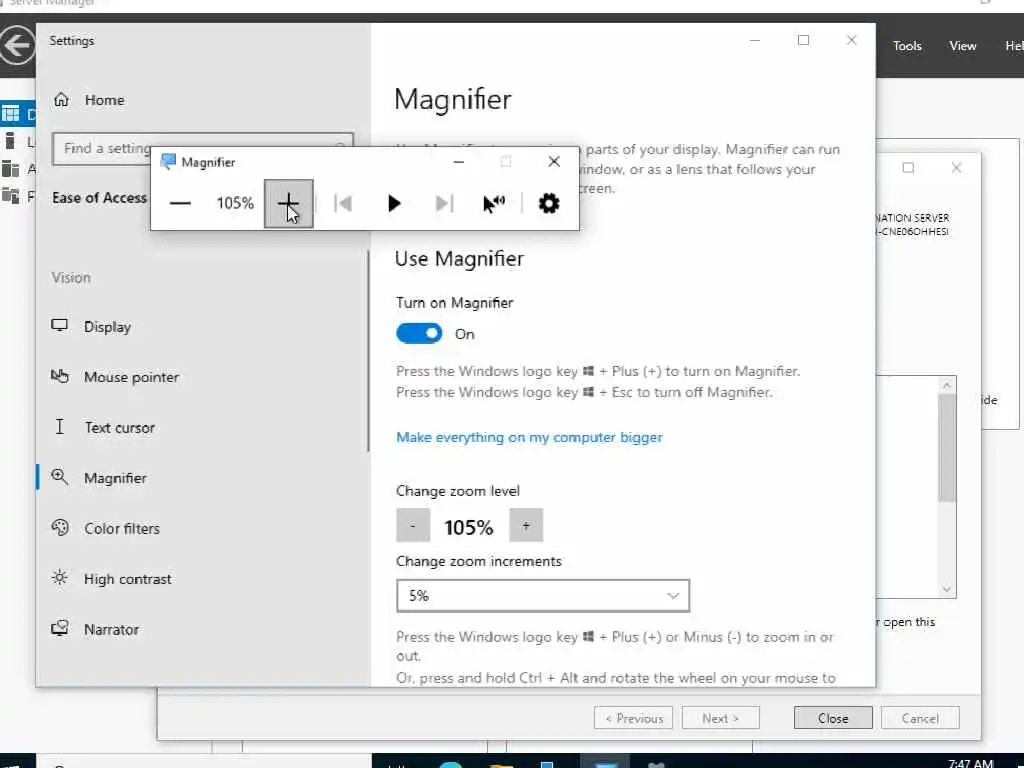Click the High contrast sun icon
The image size is (1024, 768).
[59, 578]
